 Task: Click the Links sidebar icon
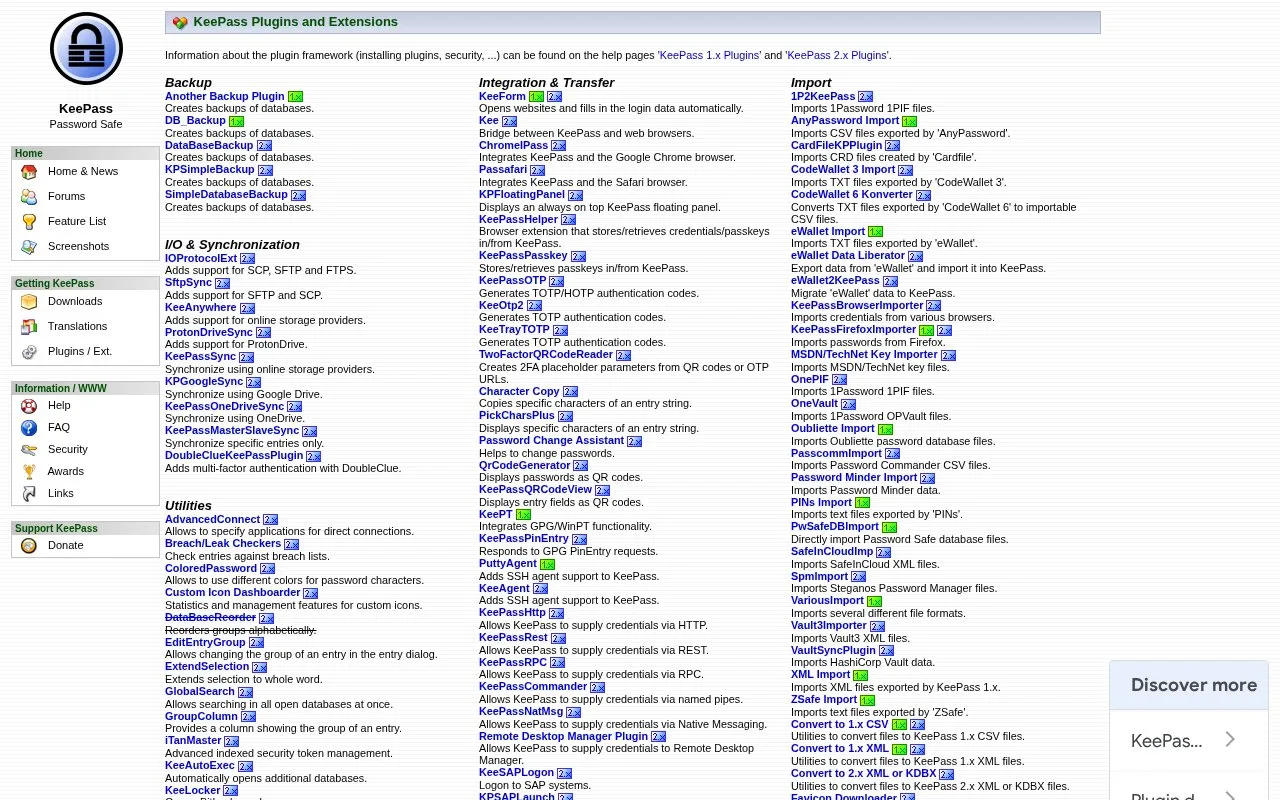click(x=29, y=494)
